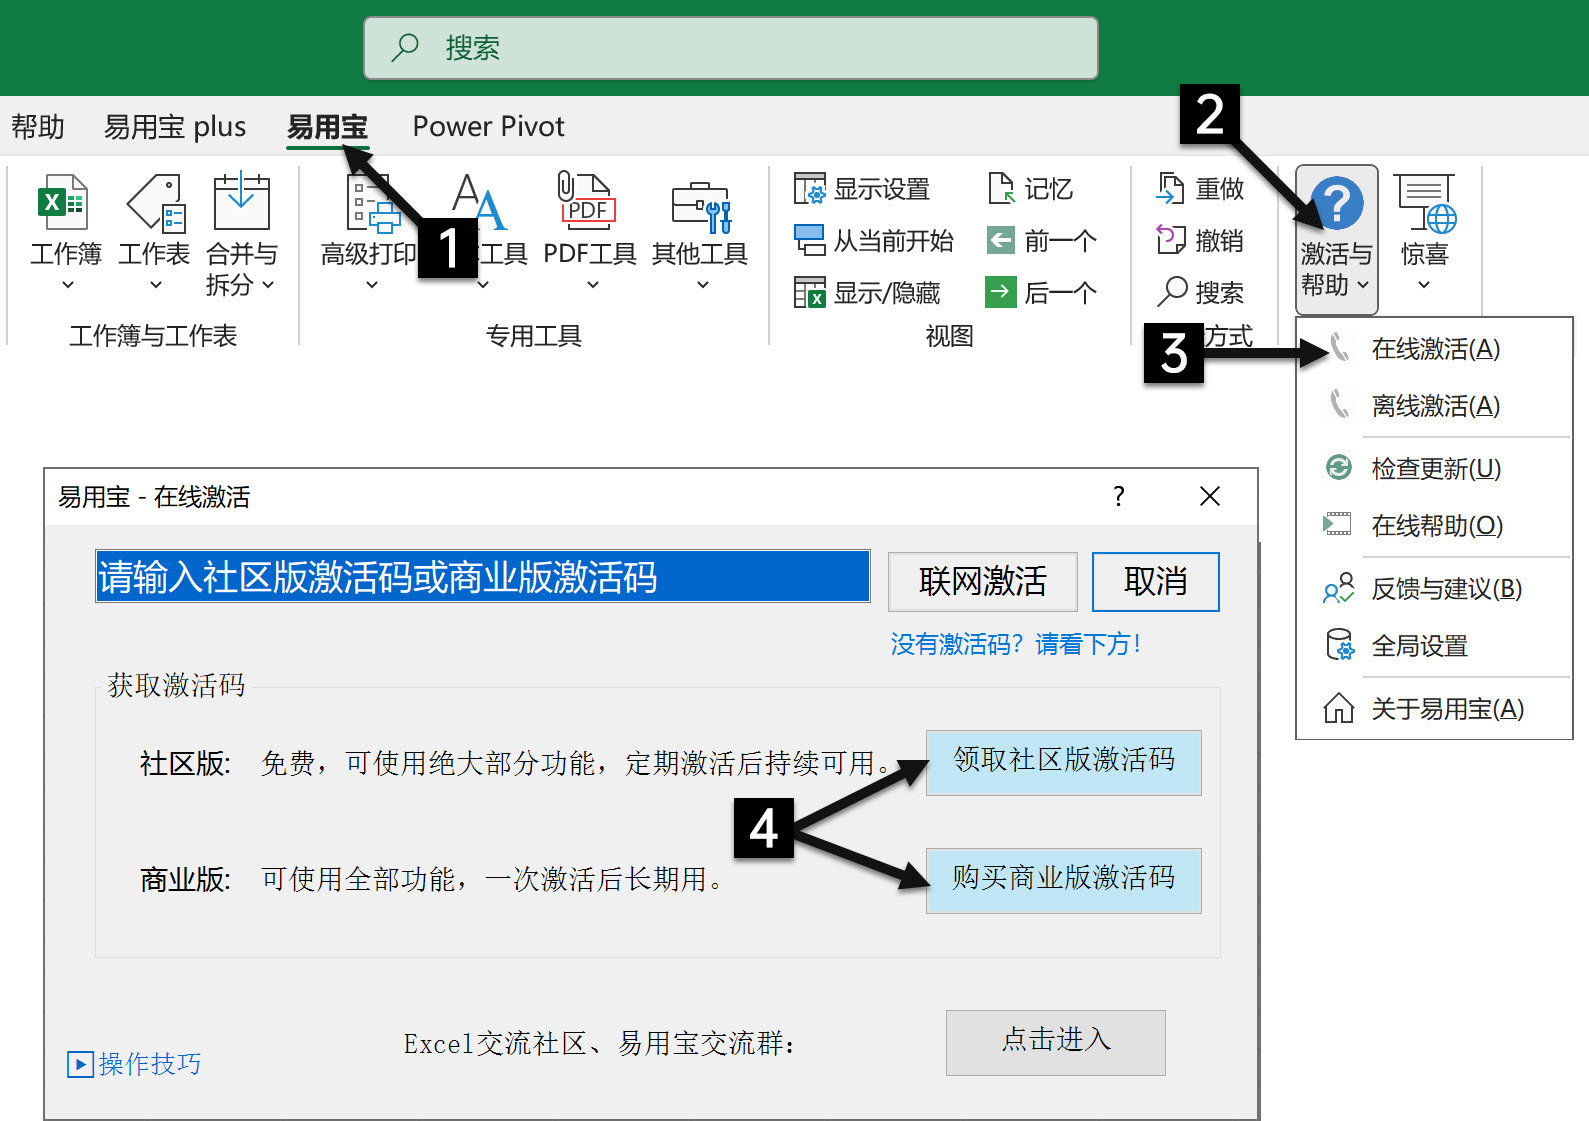Expand the 工作簿 dropdown chevron
The height and width of the screenshot is (1121, 1589).
(67, 285)
